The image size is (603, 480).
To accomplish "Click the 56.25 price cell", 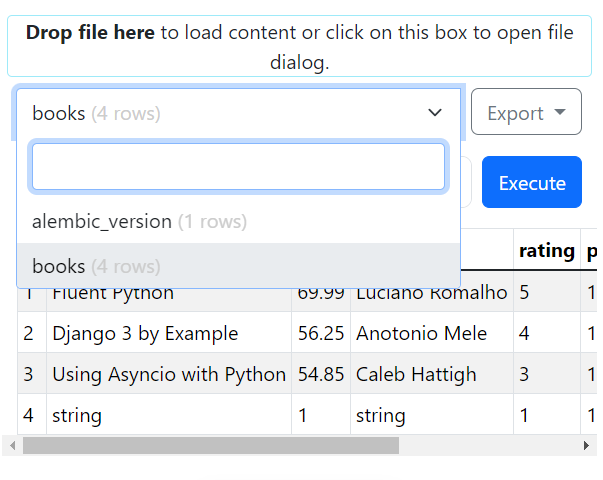I will pos(321,333).
